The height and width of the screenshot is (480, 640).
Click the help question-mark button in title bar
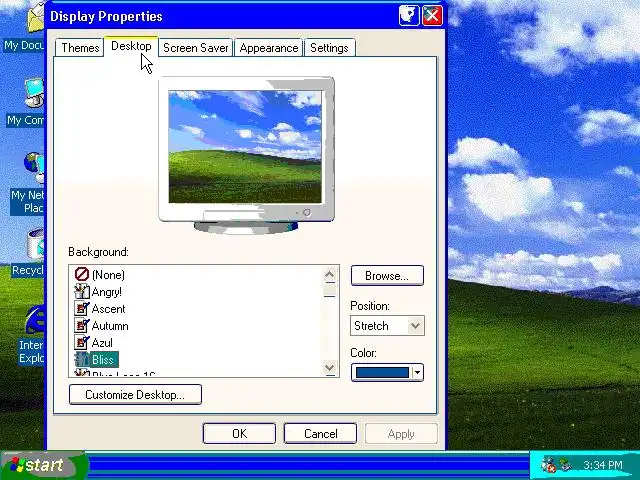pyautogui.click(x=409, y=16)
